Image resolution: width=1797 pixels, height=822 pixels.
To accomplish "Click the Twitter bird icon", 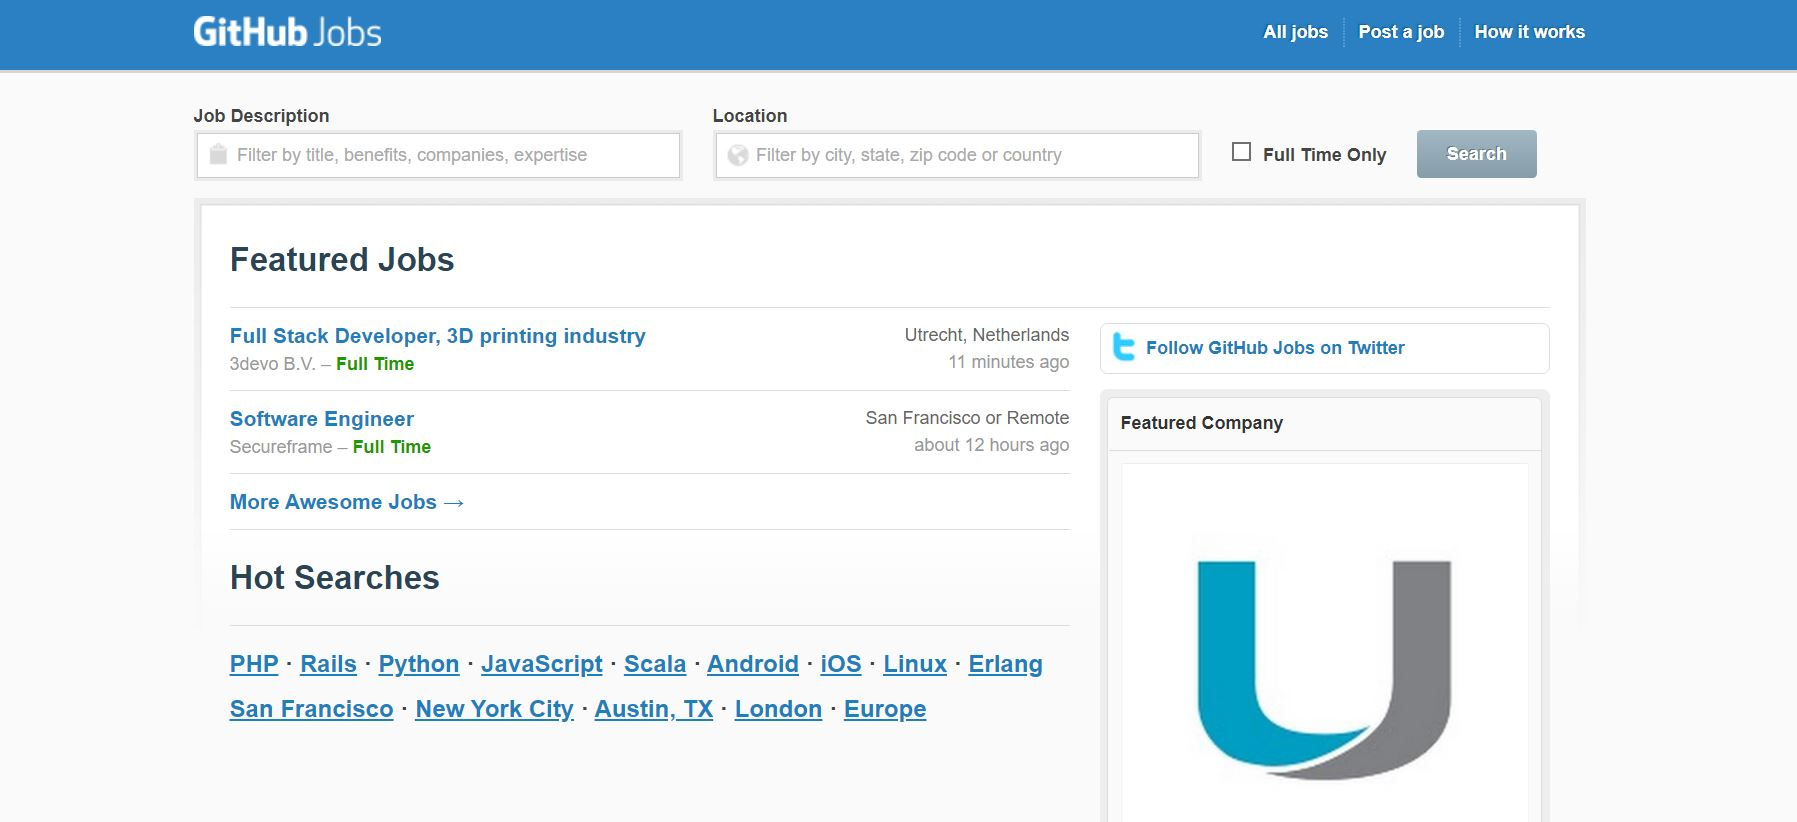I will 1124,347.
